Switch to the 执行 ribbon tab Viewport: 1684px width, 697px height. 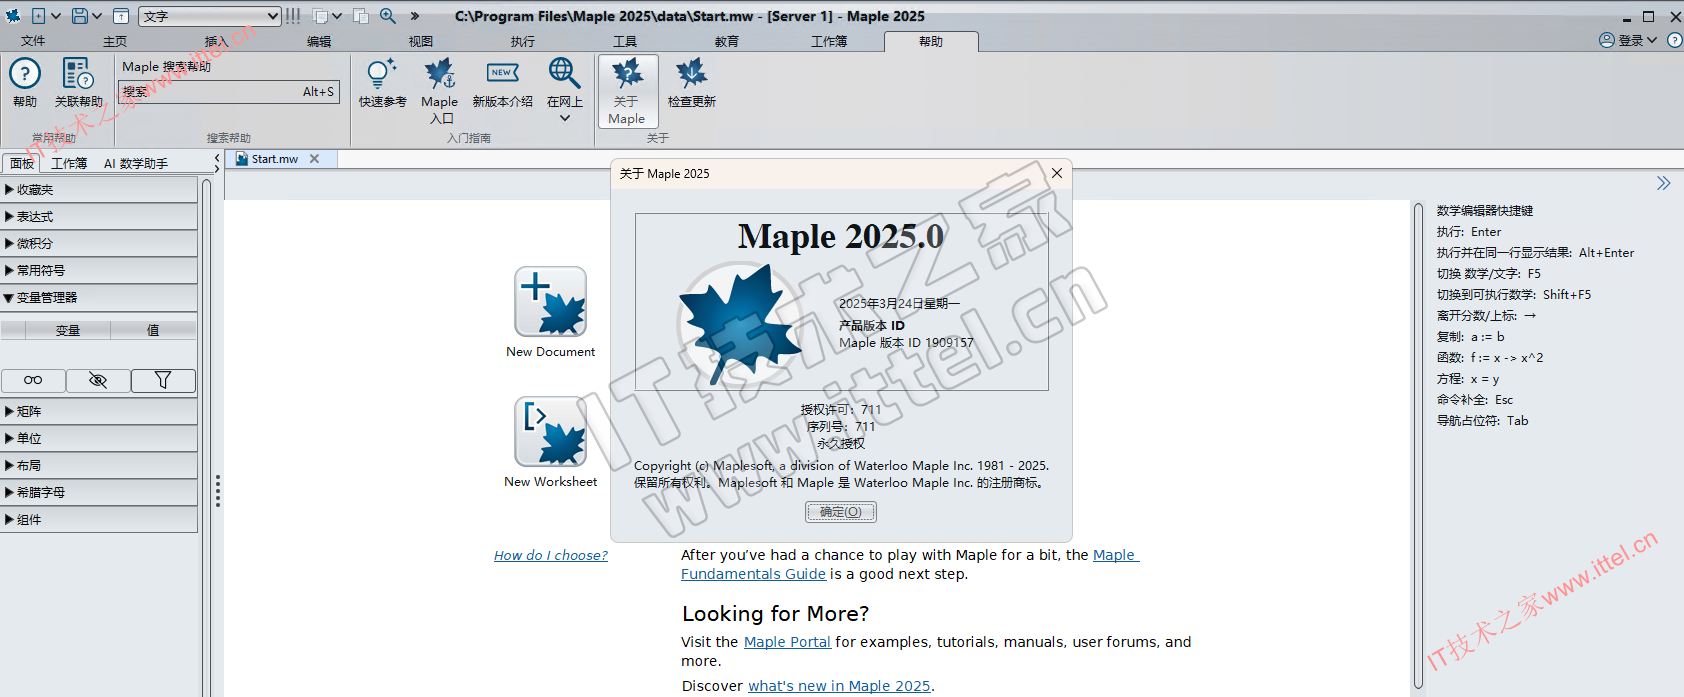coord(523,41)
